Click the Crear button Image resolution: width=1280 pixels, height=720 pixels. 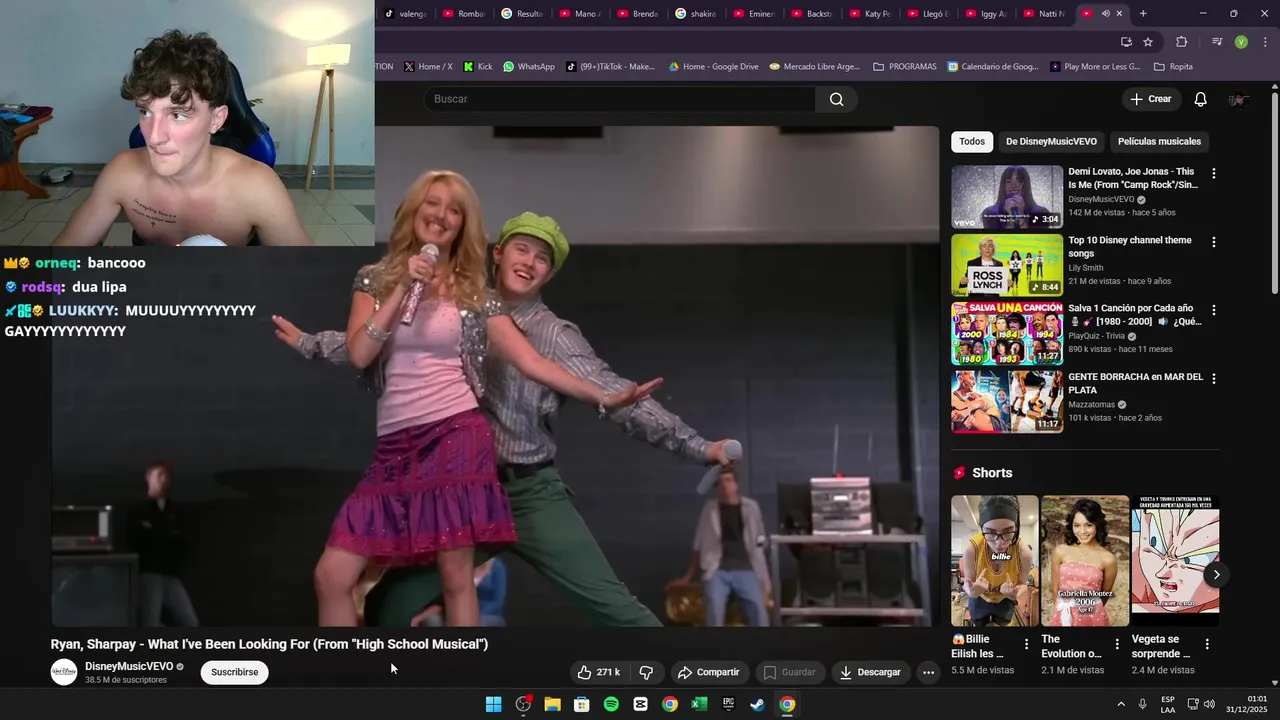pyautogui.click(x=1150, y=99)
